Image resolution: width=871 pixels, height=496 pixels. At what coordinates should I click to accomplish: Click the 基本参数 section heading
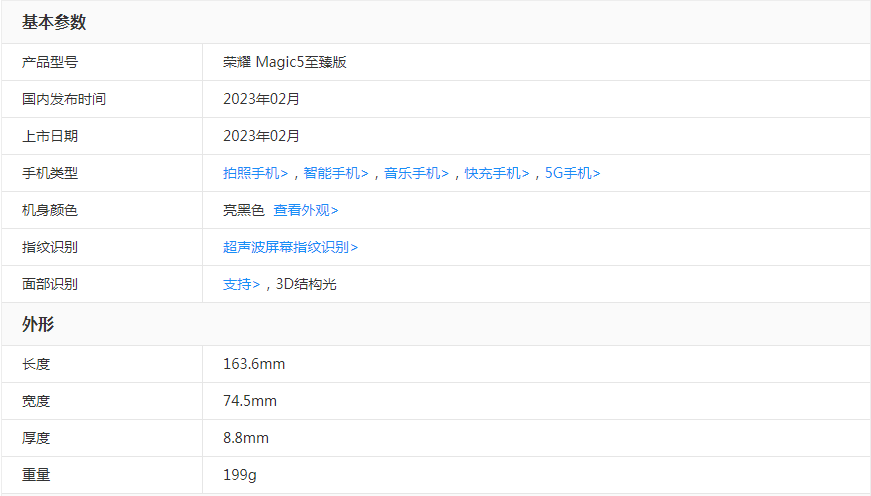click(54, 22)
